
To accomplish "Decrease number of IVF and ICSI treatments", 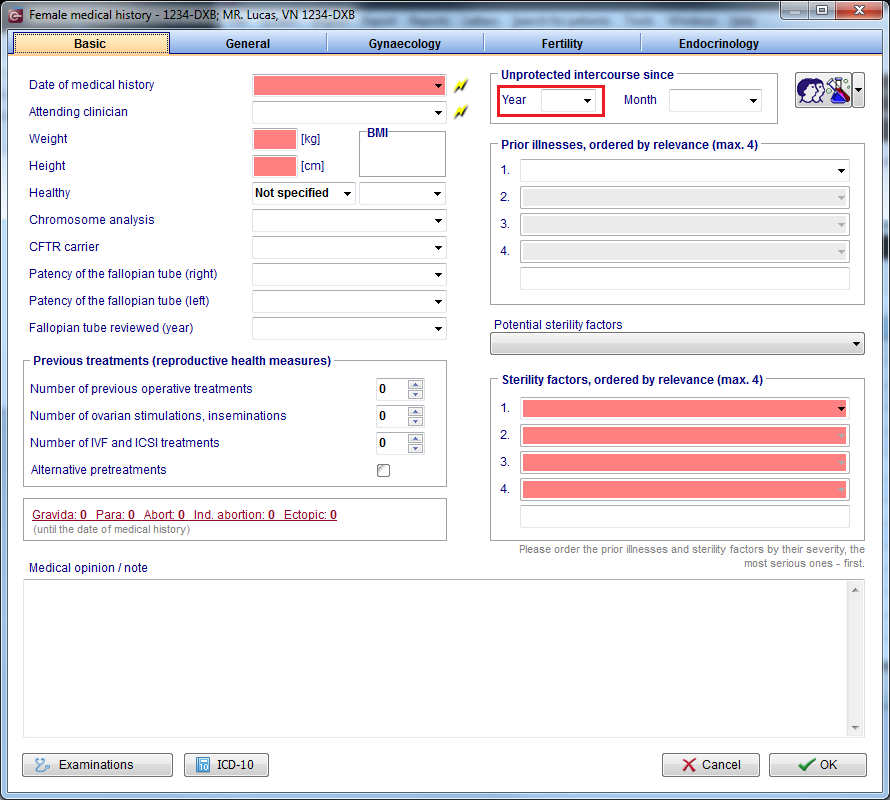I will [415, 448].
